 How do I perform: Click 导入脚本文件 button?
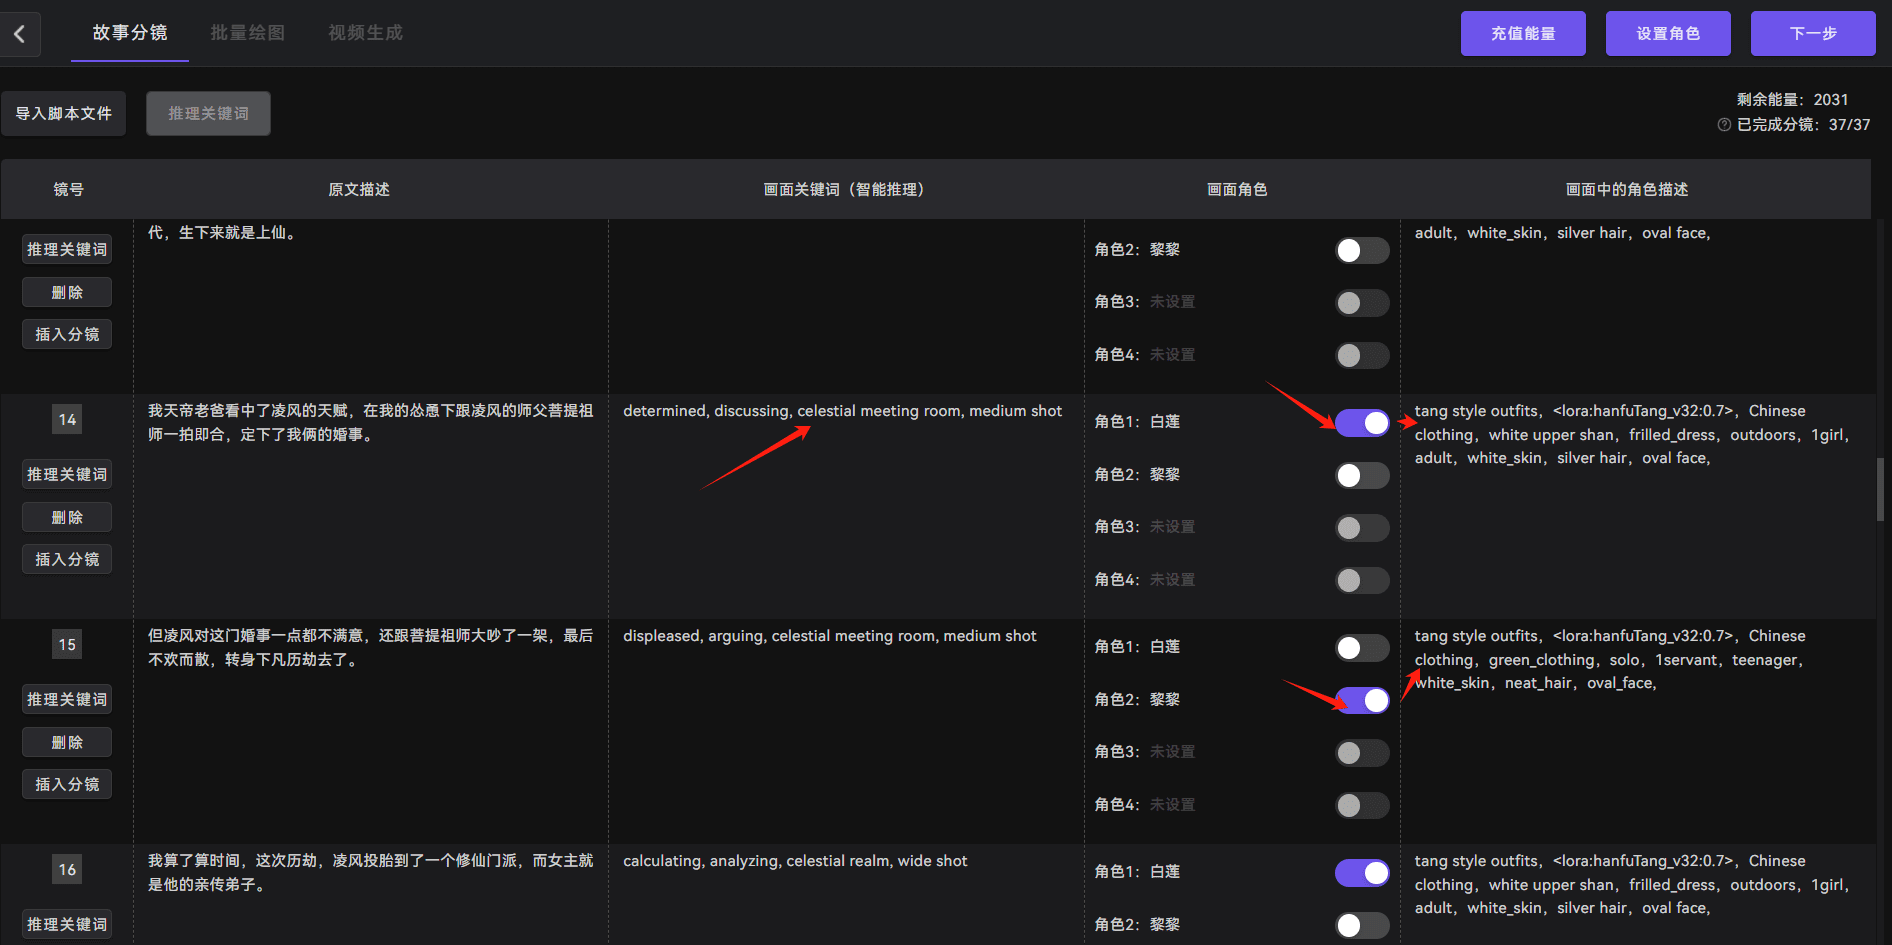(63, 113)
